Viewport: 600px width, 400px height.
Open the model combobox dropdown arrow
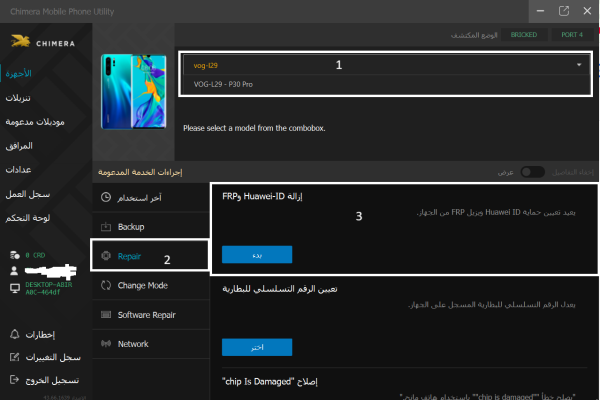click(579, 65)
